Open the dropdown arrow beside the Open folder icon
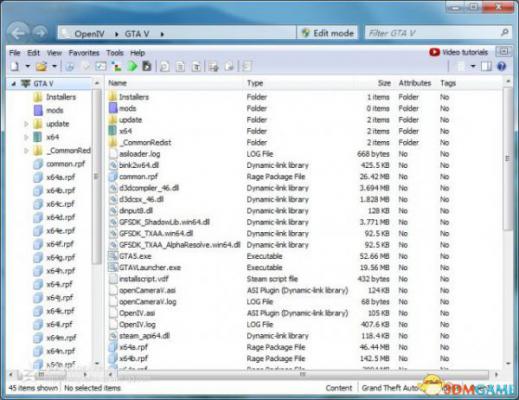The width and height of the screenshot is (519, 400). point(54,66)
